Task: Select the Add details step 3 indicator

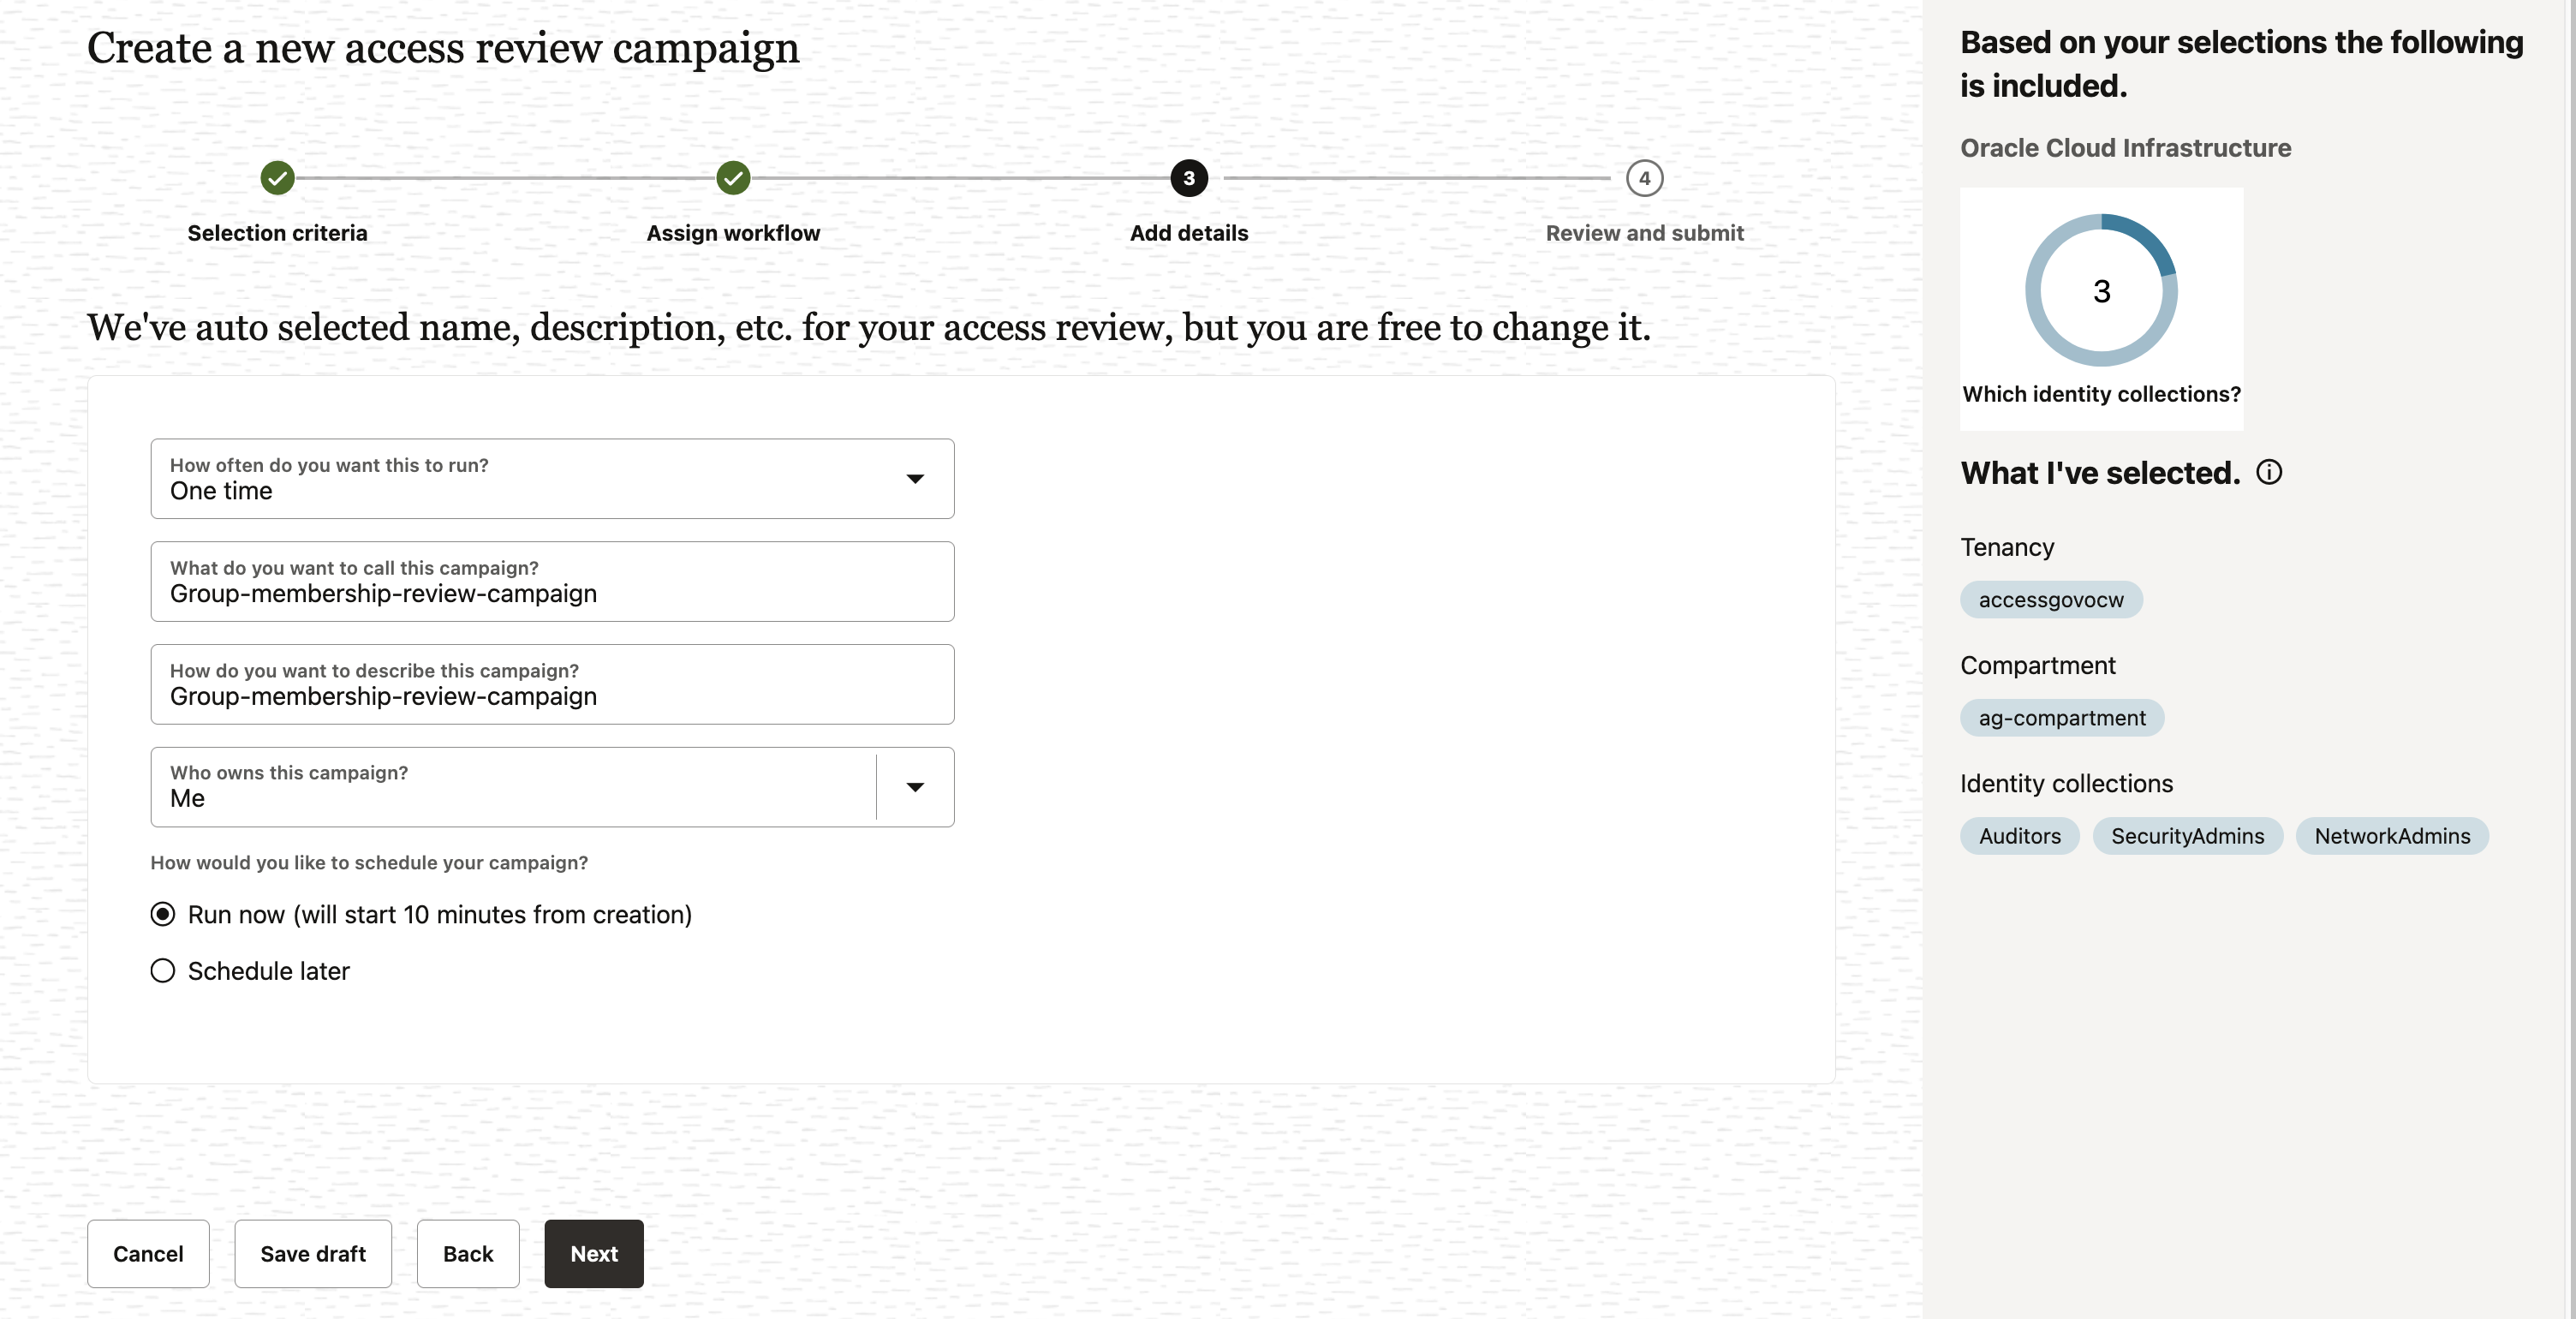Action: [1188, 178]
